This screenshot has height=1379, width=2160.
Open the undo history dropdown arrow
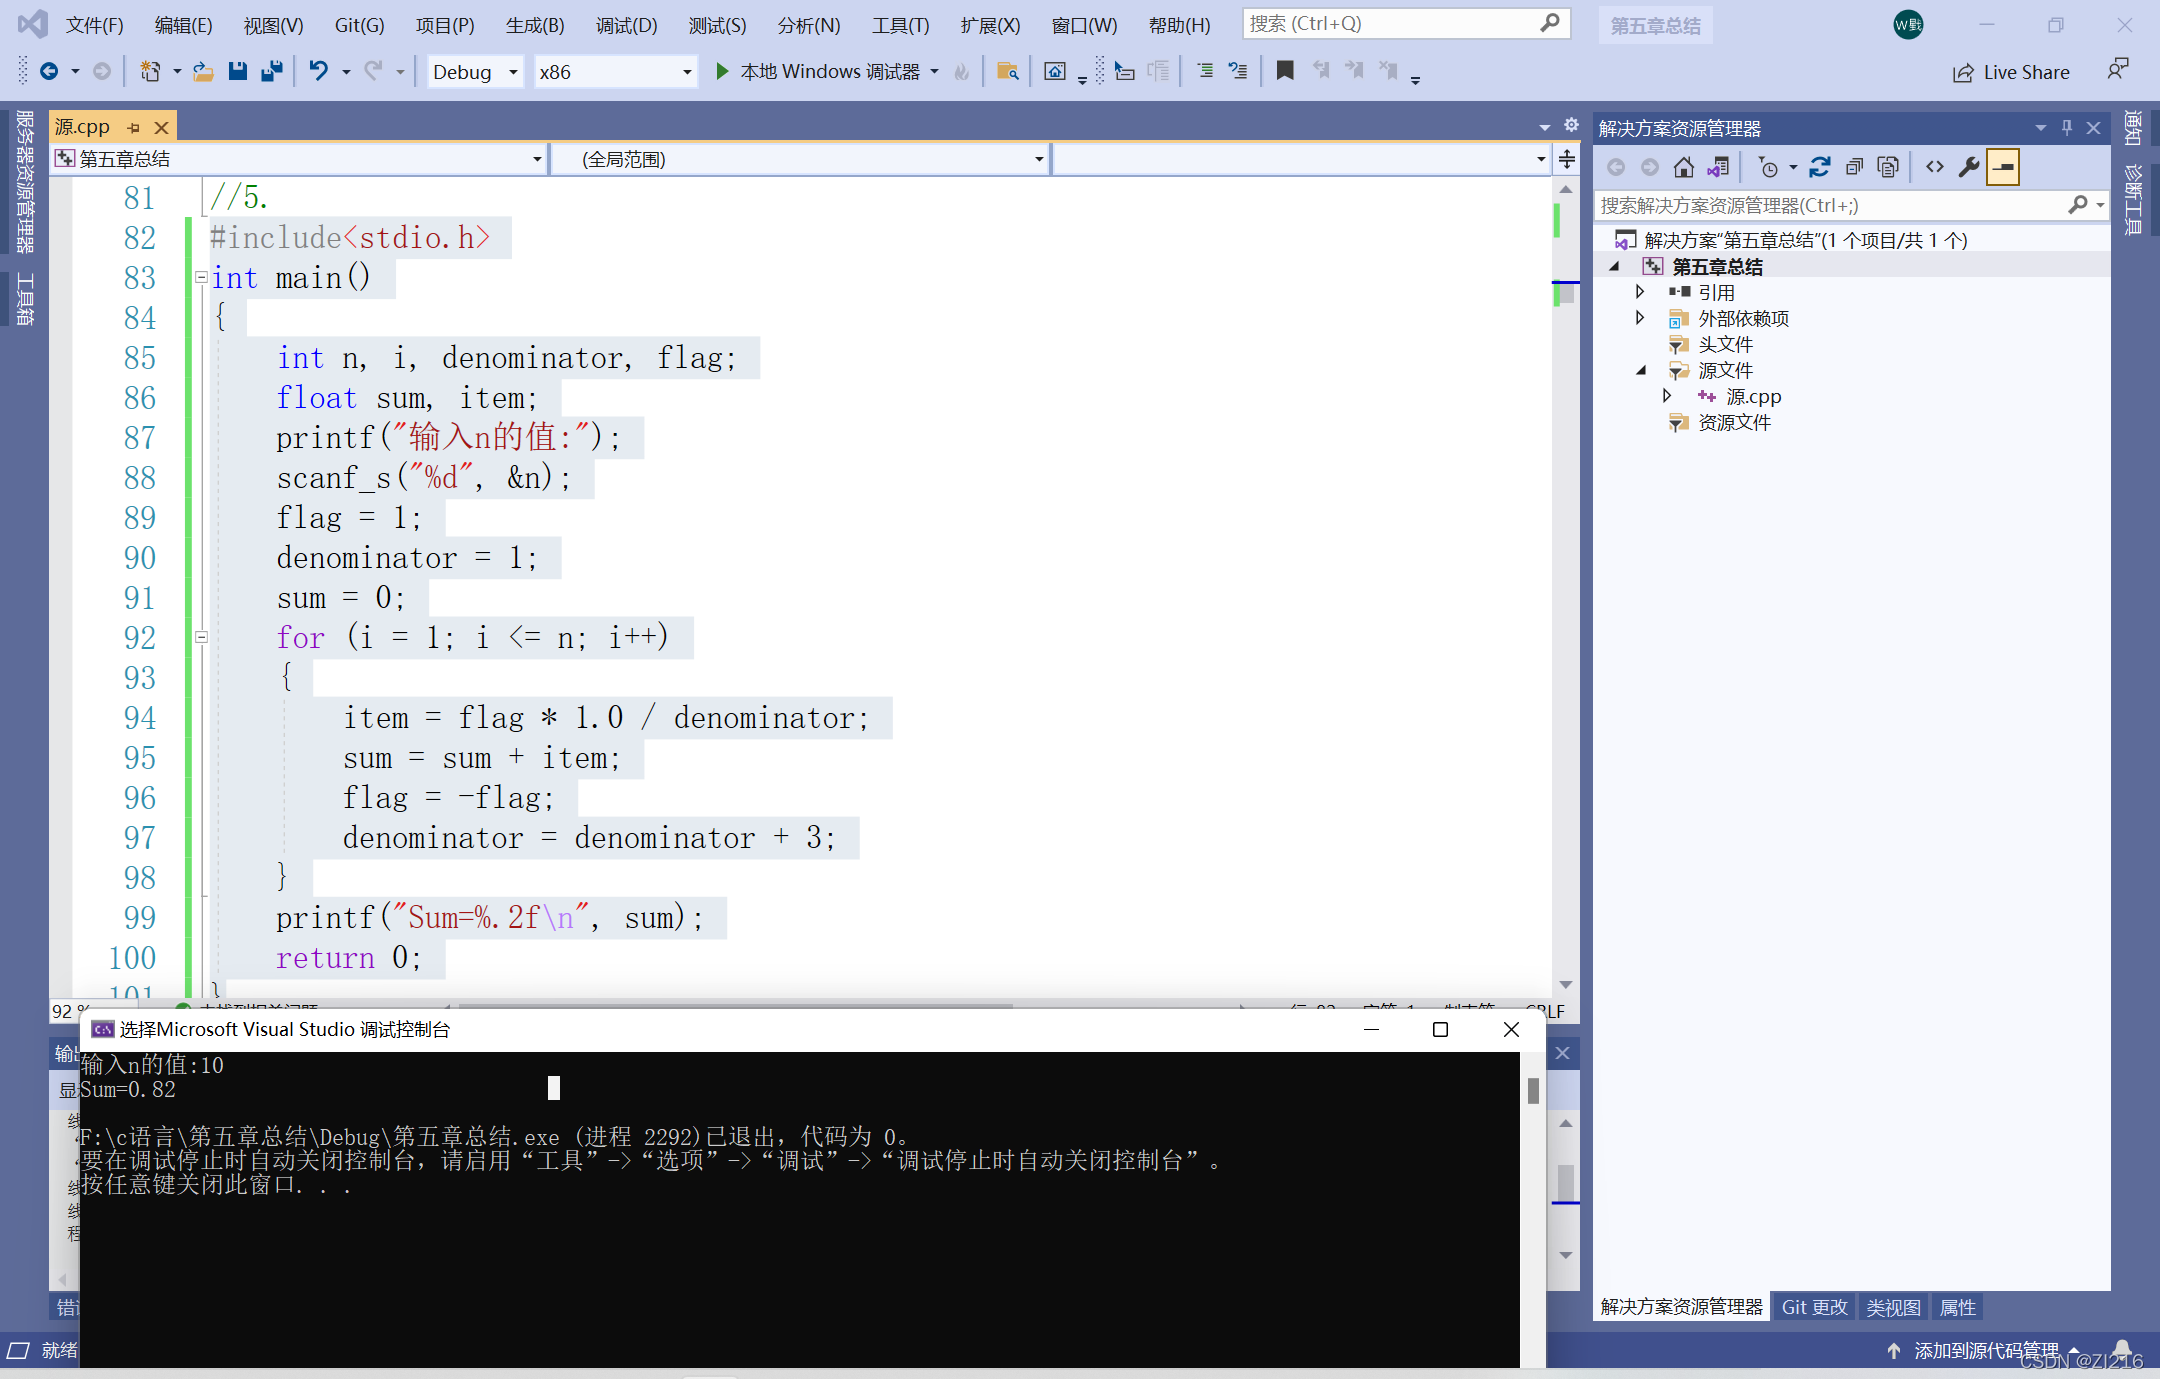(x=346, y=72)
